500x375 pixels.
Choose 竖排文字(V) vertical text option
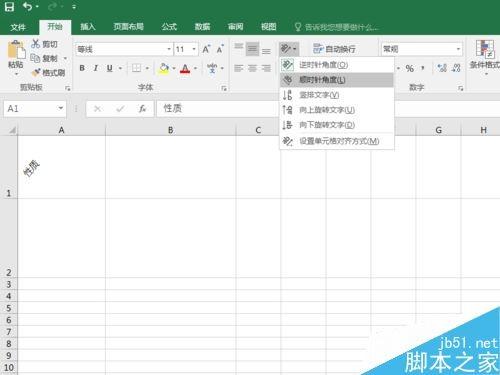click(337, 95)
